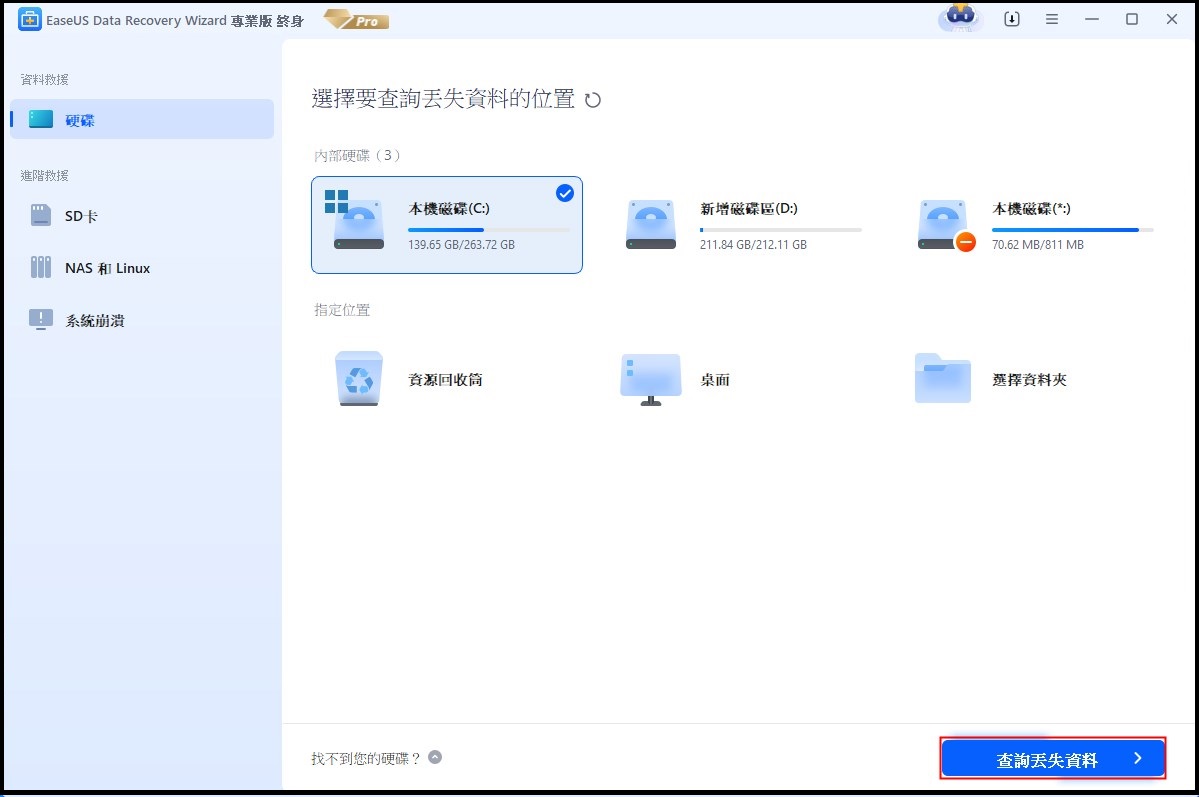This screenshot has height=797, width=1199.
Task: Open the hamburger menu
Action: pyautogui.click(x=1052, y=18)
